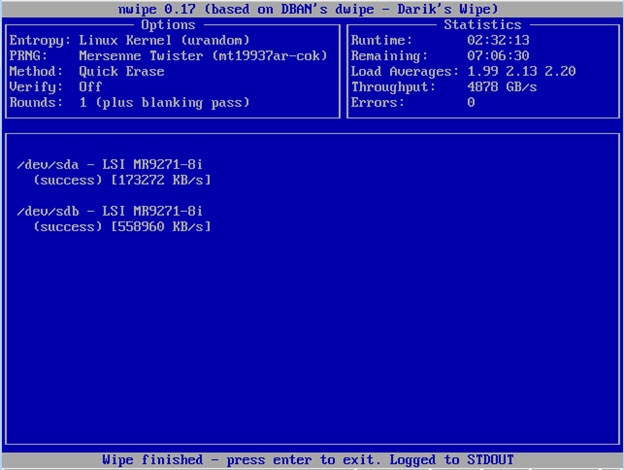
Task: Click the Verify: label
Action: point(36,87)
